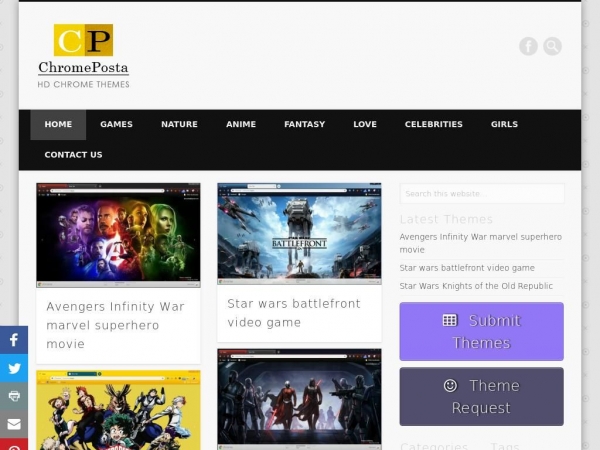Share via Twitter sidebar button
600x450 pixels.
tap(14, 368)
